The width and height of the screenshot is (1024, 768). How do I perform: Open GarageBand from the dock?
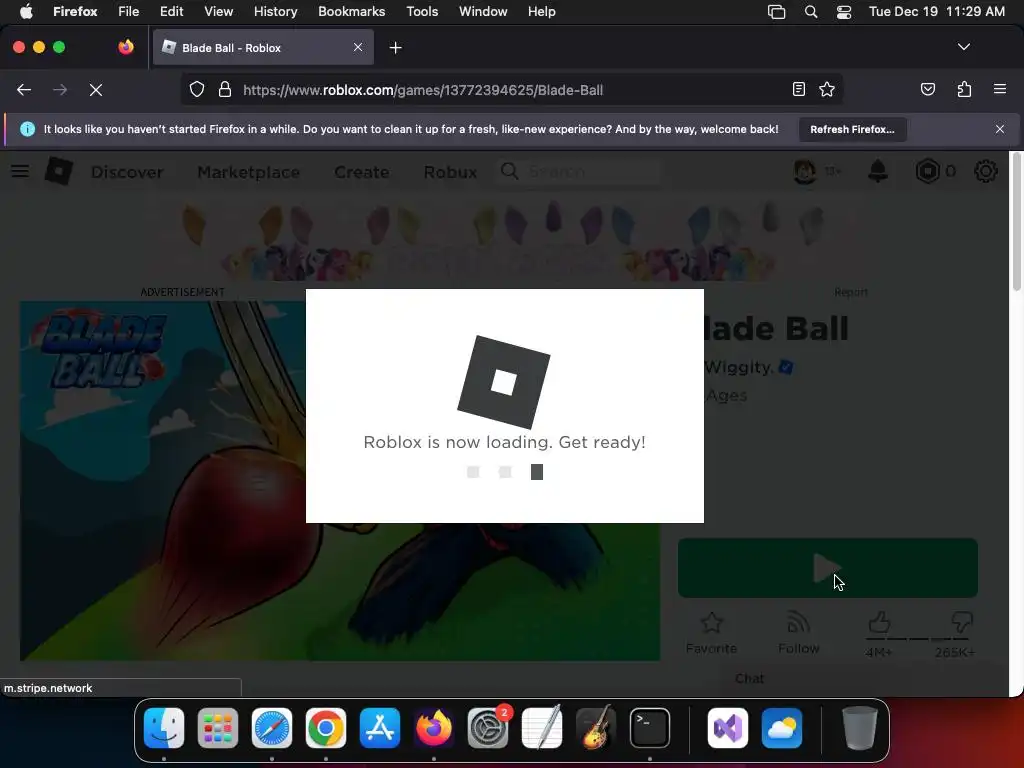coord(596,728)
